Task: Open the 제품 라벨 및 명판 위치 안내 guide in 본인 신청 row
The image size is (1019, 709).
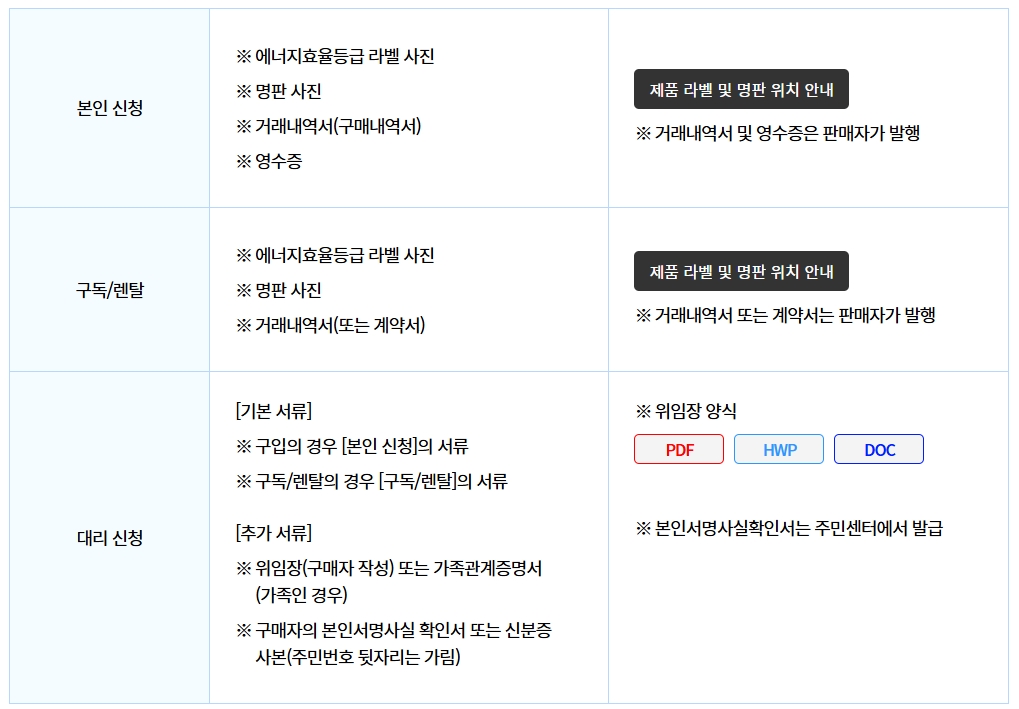Action: click(x=741, y=89)
